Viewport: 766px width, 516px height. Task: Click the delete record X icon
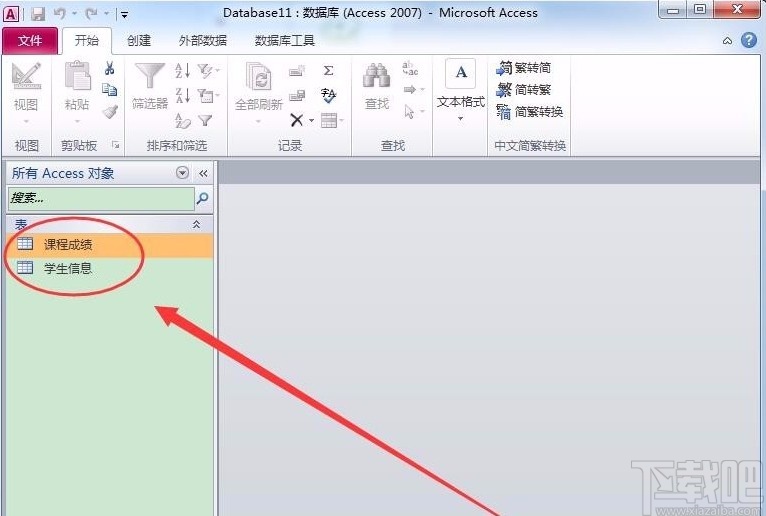coord(296,120)
